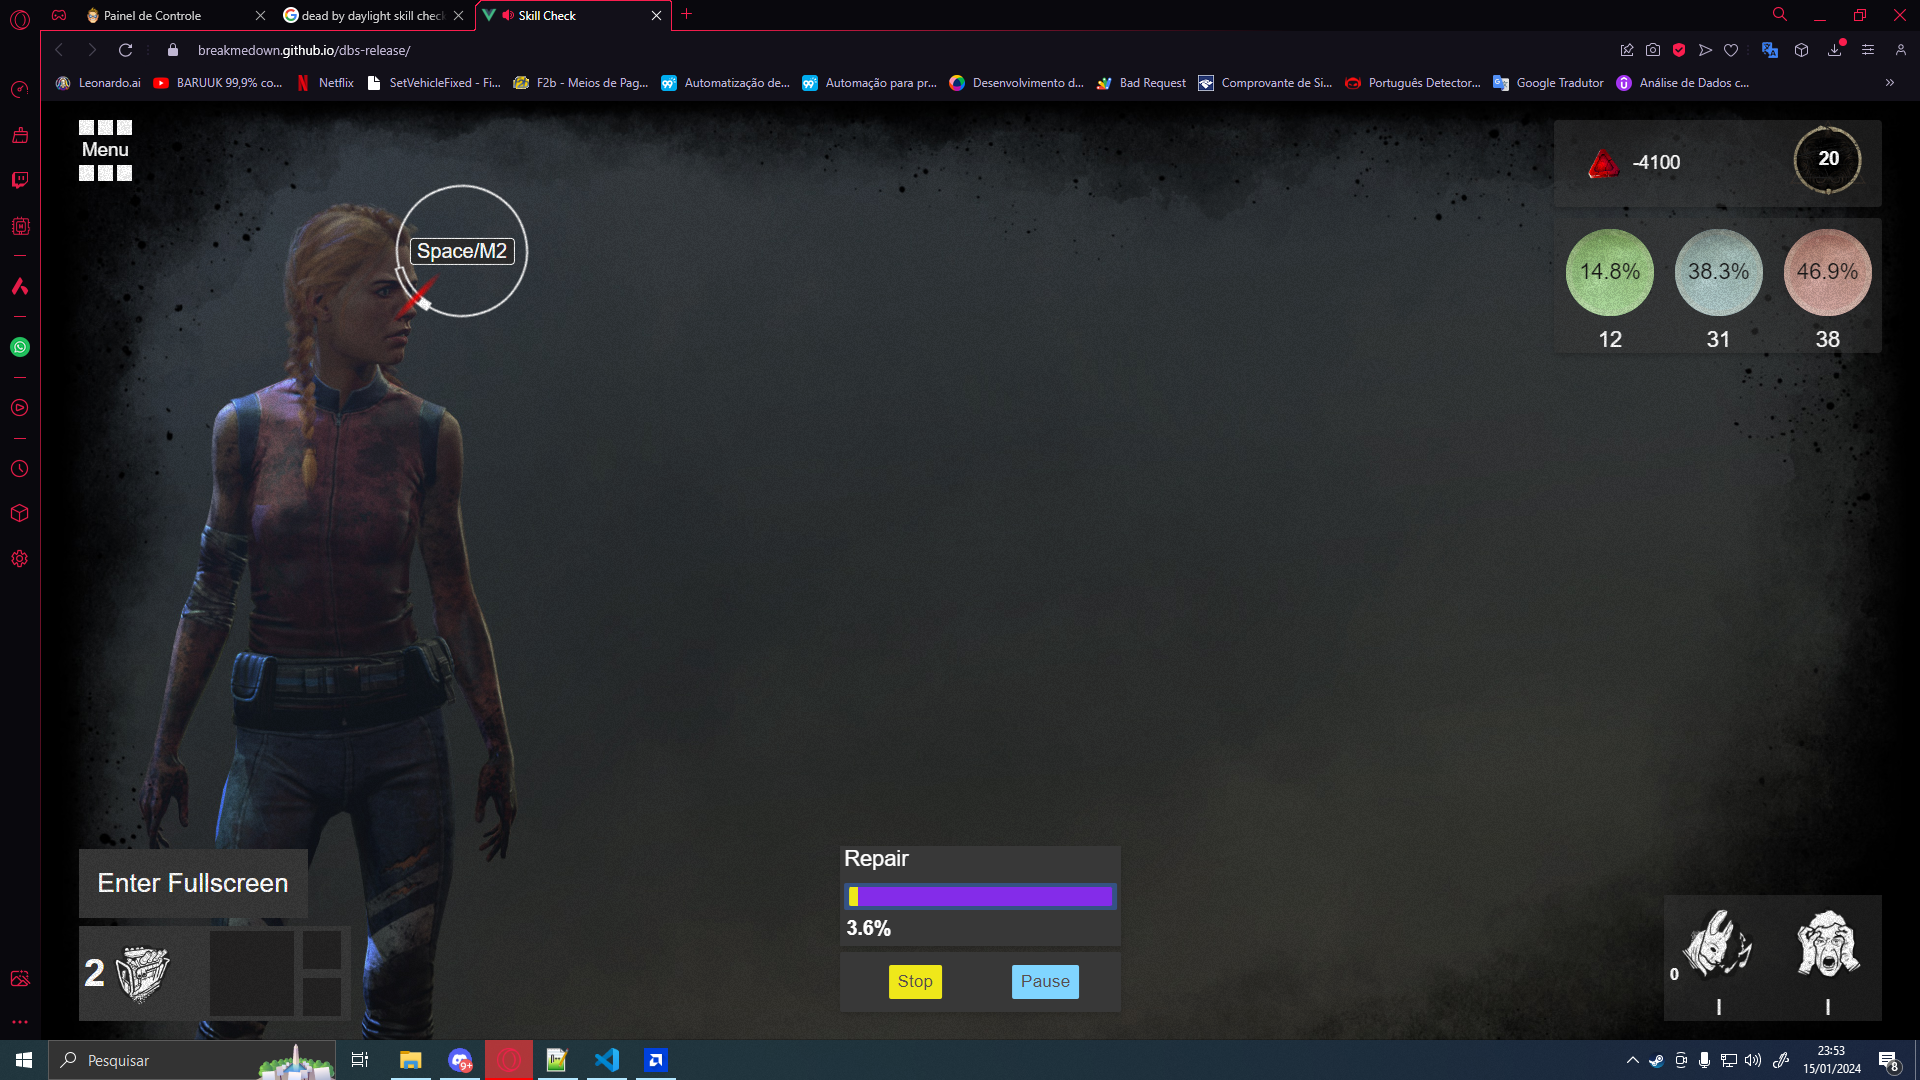Screen dimensions: 1920x1080
Task: Expand the hidden bookmarks chevron
Action: pyautogui.click(x=1889, y=83)
